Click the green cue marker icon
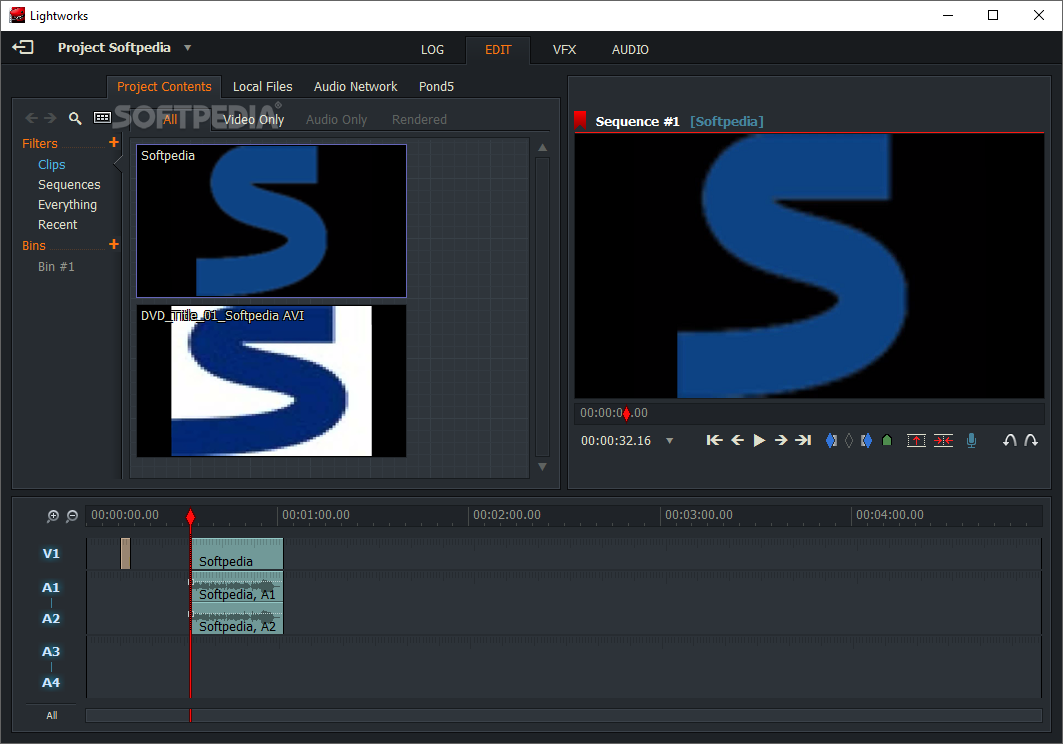The image size is (1063, 744). point(887,440)
